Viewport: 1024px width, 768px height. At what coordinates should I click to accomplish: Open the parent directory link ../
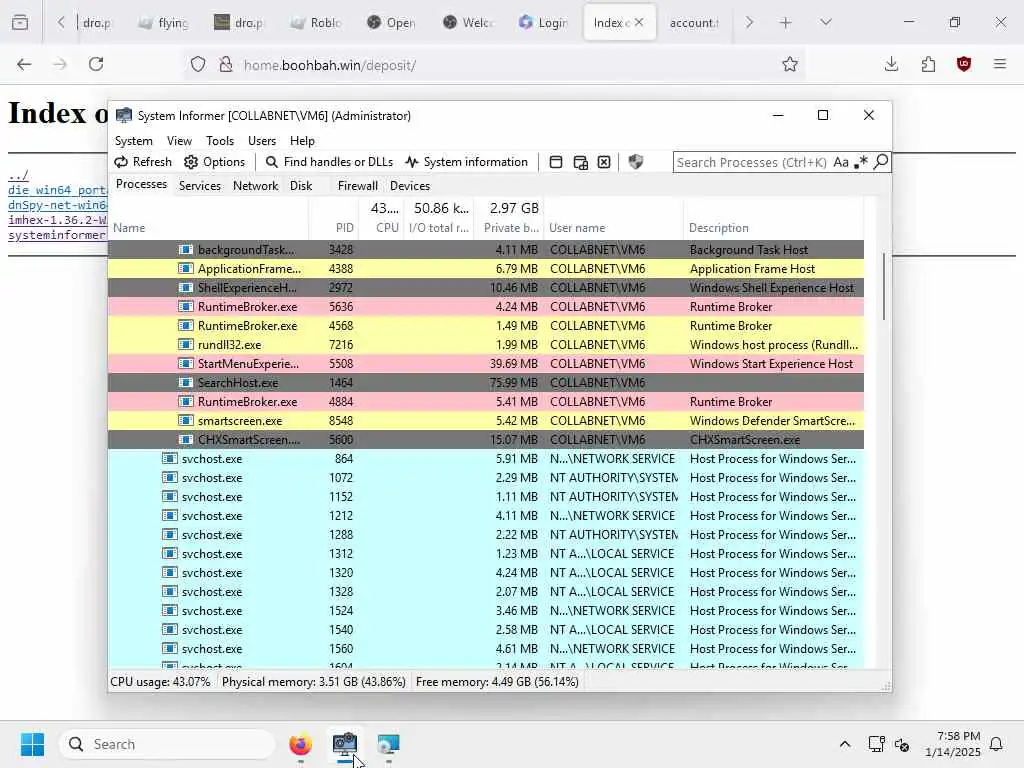tap(18, 176)
